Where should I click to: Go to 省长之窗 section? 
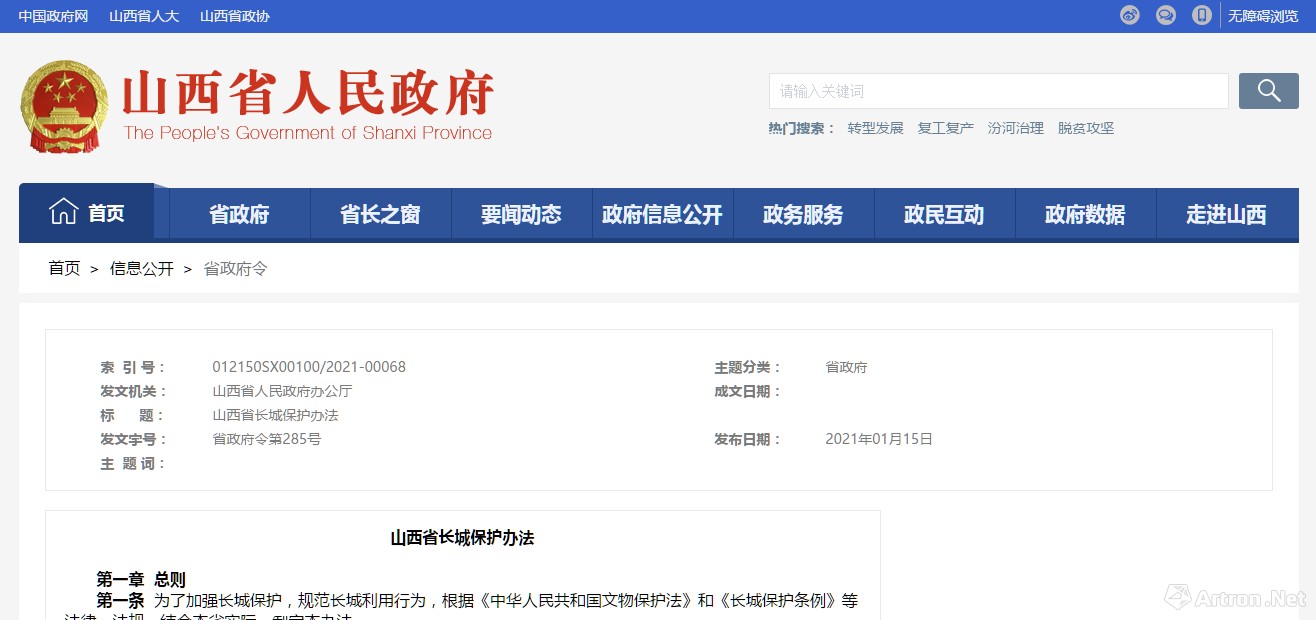pyautogui.click(x=380, y=214)
